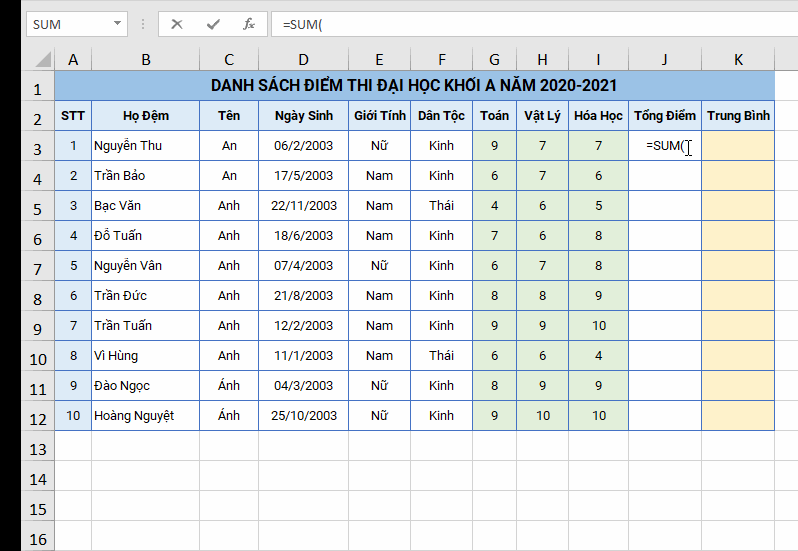Click the Select All corner triangle

pyautogui.click(x=44, y=60)
